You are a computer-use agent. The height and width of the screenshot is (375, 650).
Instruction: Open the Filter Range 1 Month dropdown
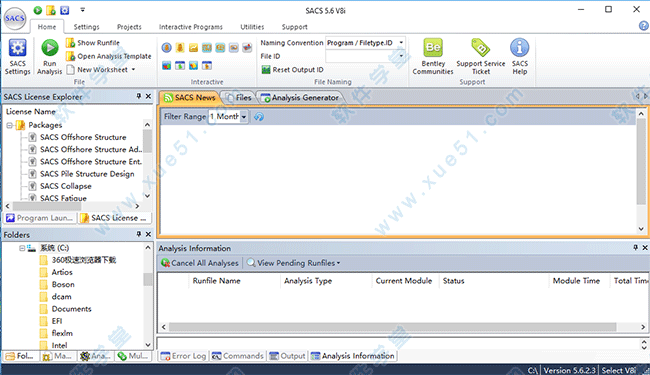pos(244,117)
